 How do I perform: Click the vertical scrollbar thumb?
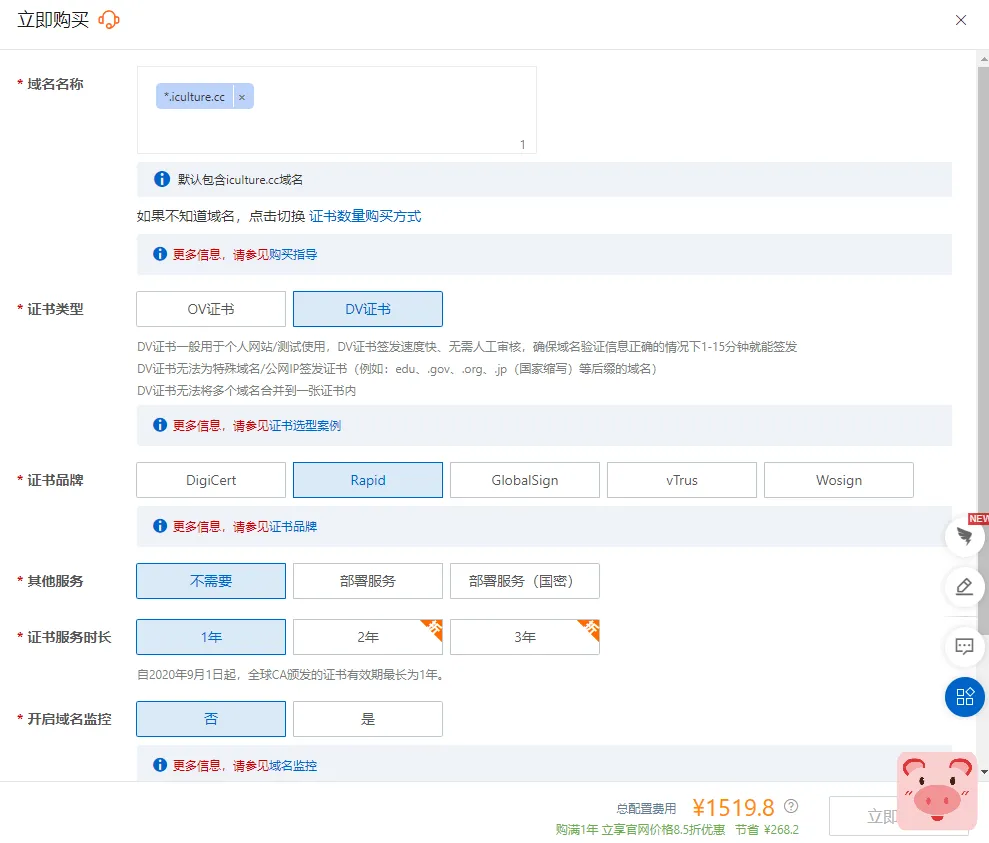click(x=984, y=350)
